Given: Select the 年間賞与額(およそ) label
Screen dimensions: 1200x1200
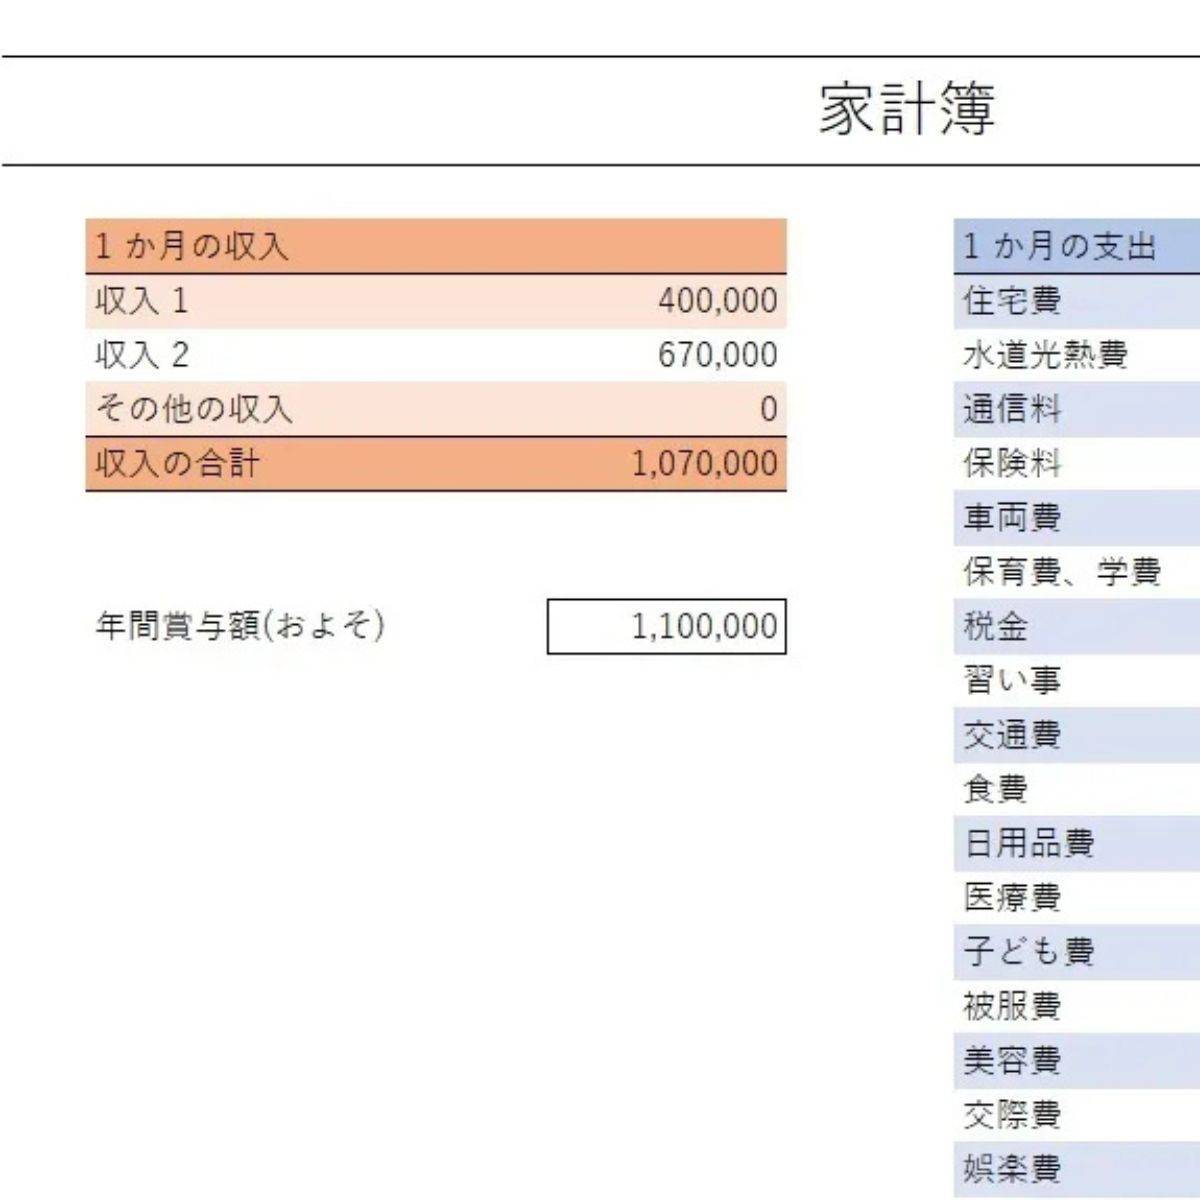Looking at the screenshot, I should [240, 626].
